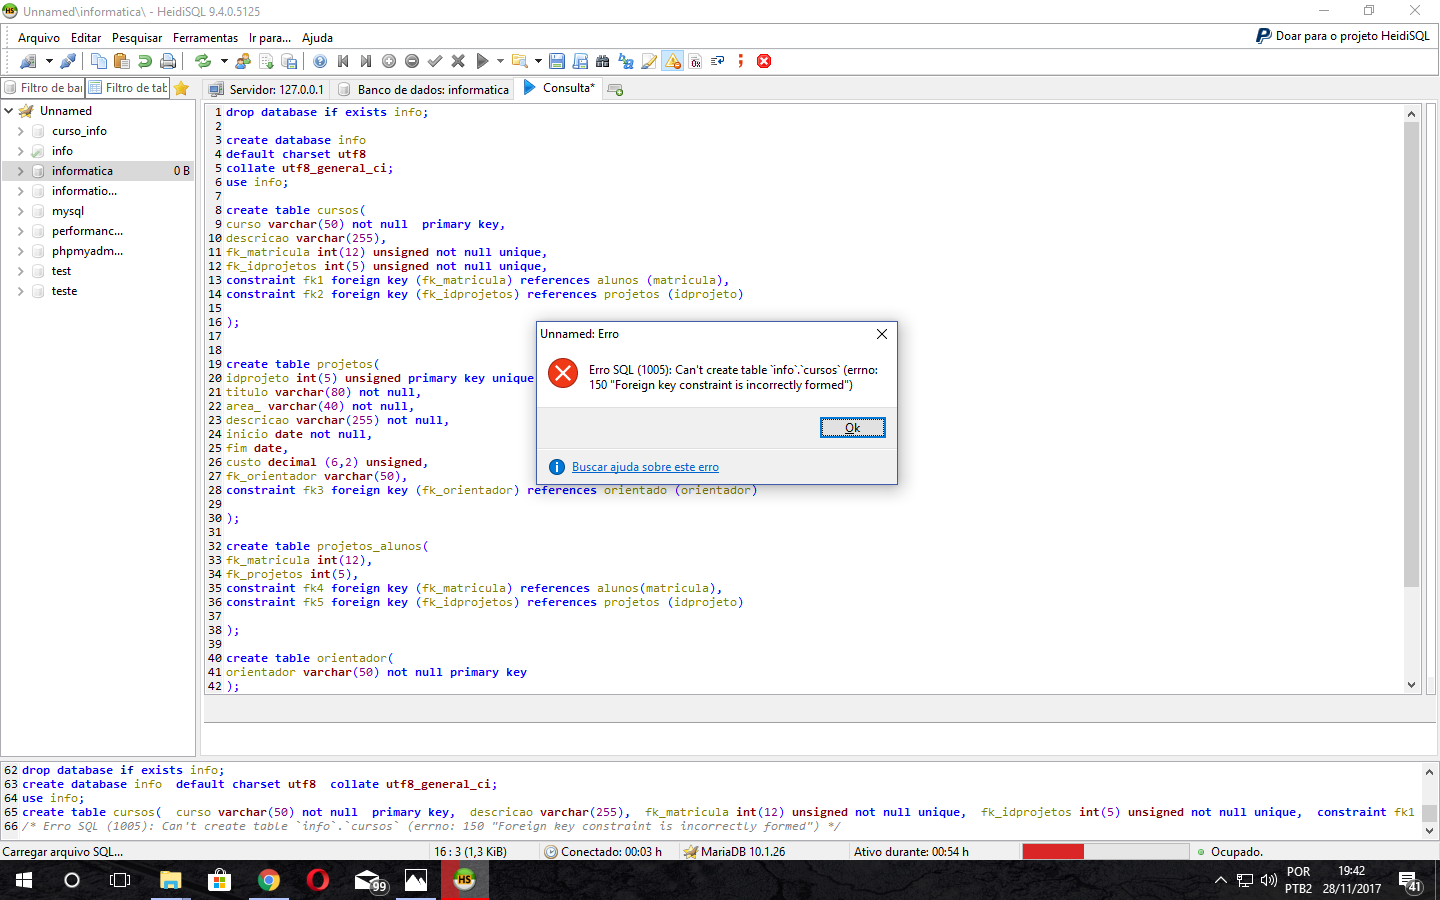Open the Editar menu
1440x900 pixels.
(x=86, y=38)
